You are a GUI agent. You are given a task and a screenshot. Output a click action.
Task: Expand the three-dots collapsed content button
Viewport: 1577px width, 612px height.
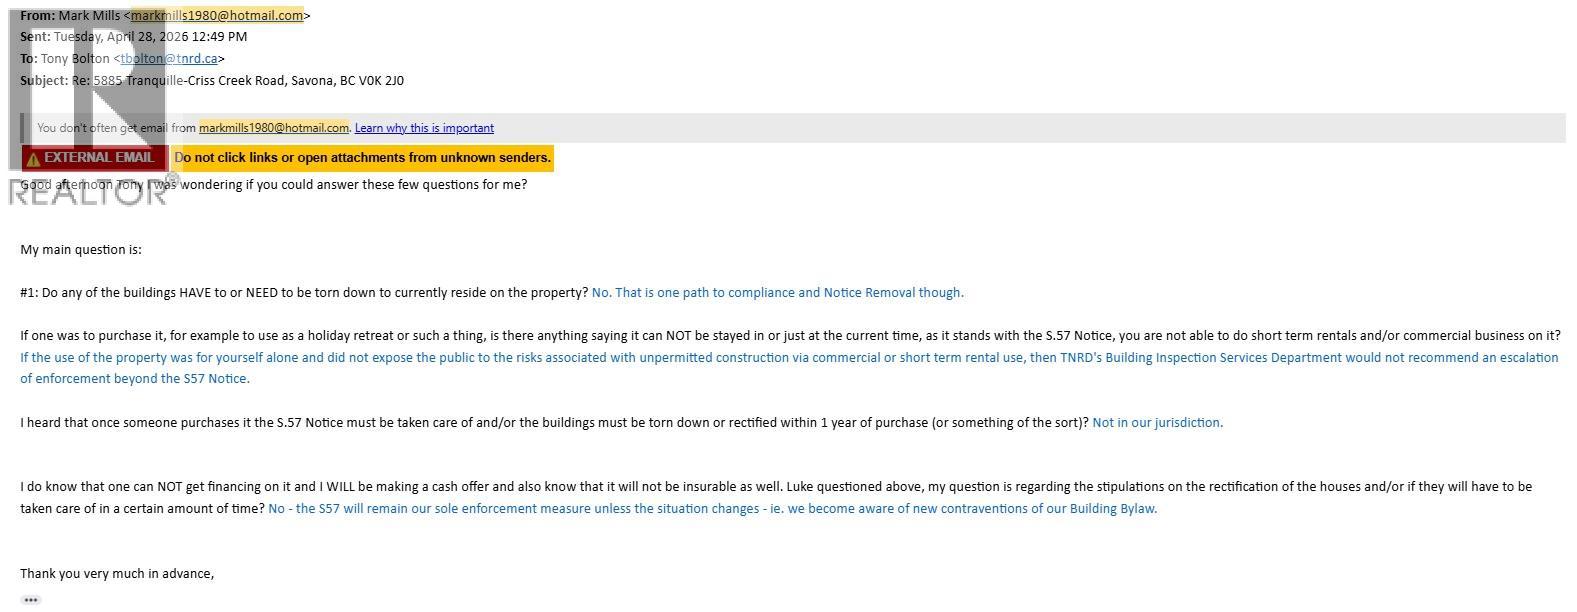pos(31,600)
